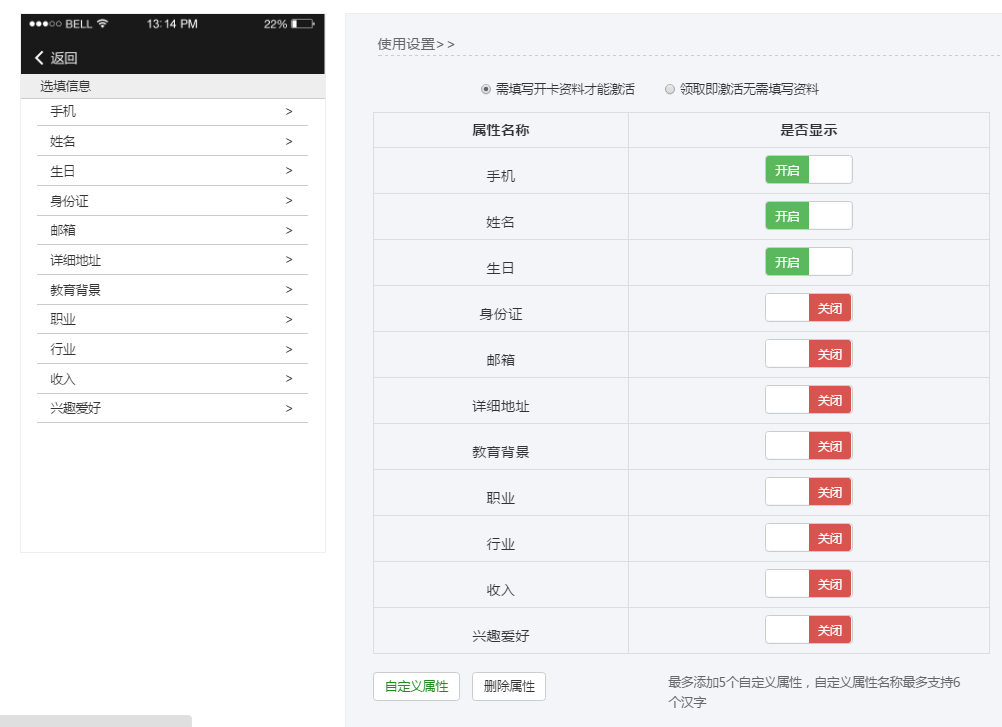Tap the 13:14 PM clock in phone status bar

pos(172,24)
